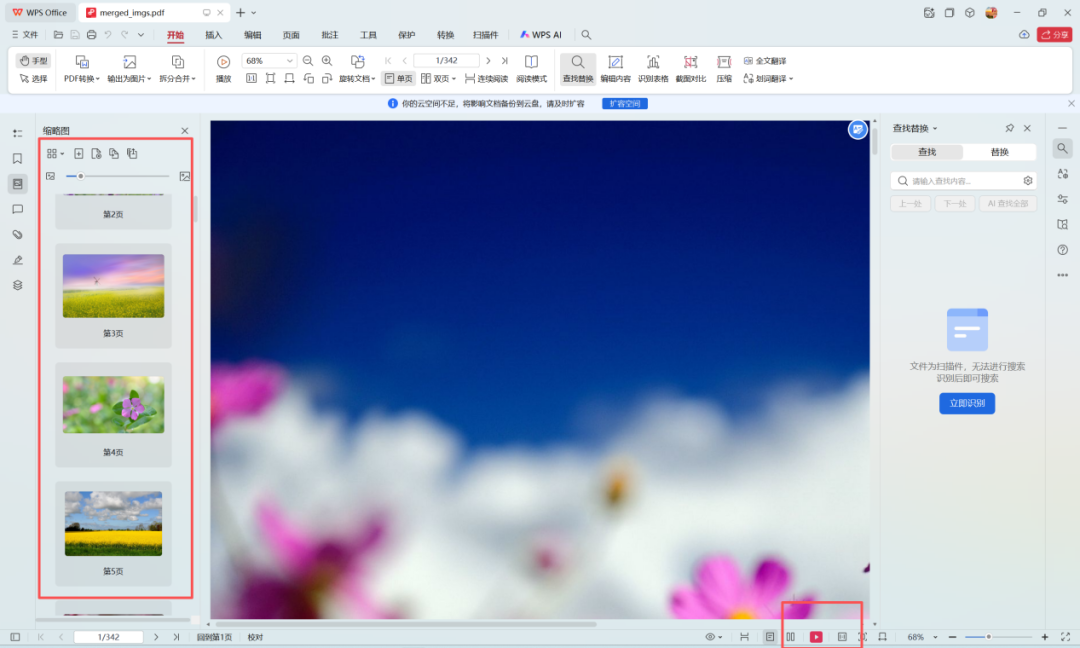Open the 保护 ribbon tab
Image resolution: width=1080 pixels, height=648 pixels.
click(407, 34)
